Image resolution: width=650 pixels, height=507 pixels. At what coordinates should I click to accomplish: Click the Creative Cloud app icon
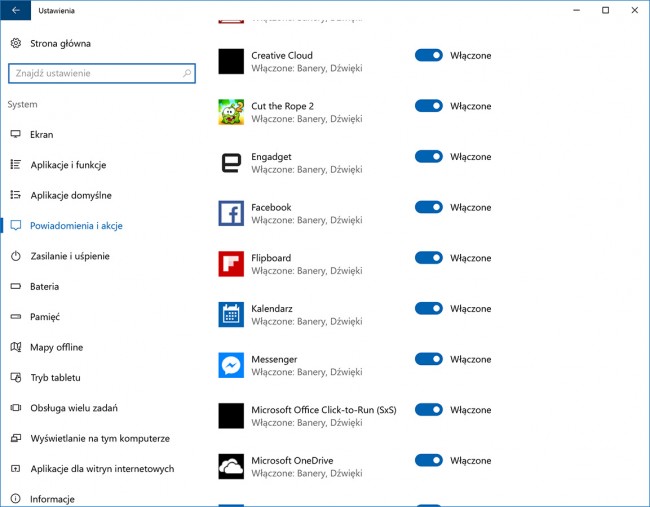click(231, 61)
